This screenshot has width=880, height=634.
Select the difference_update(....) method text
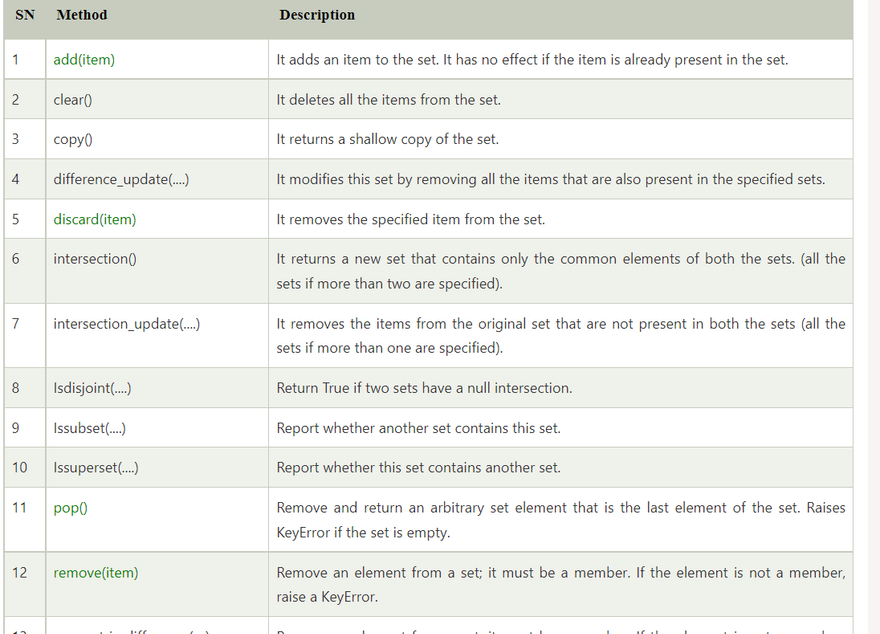(121, 179)
